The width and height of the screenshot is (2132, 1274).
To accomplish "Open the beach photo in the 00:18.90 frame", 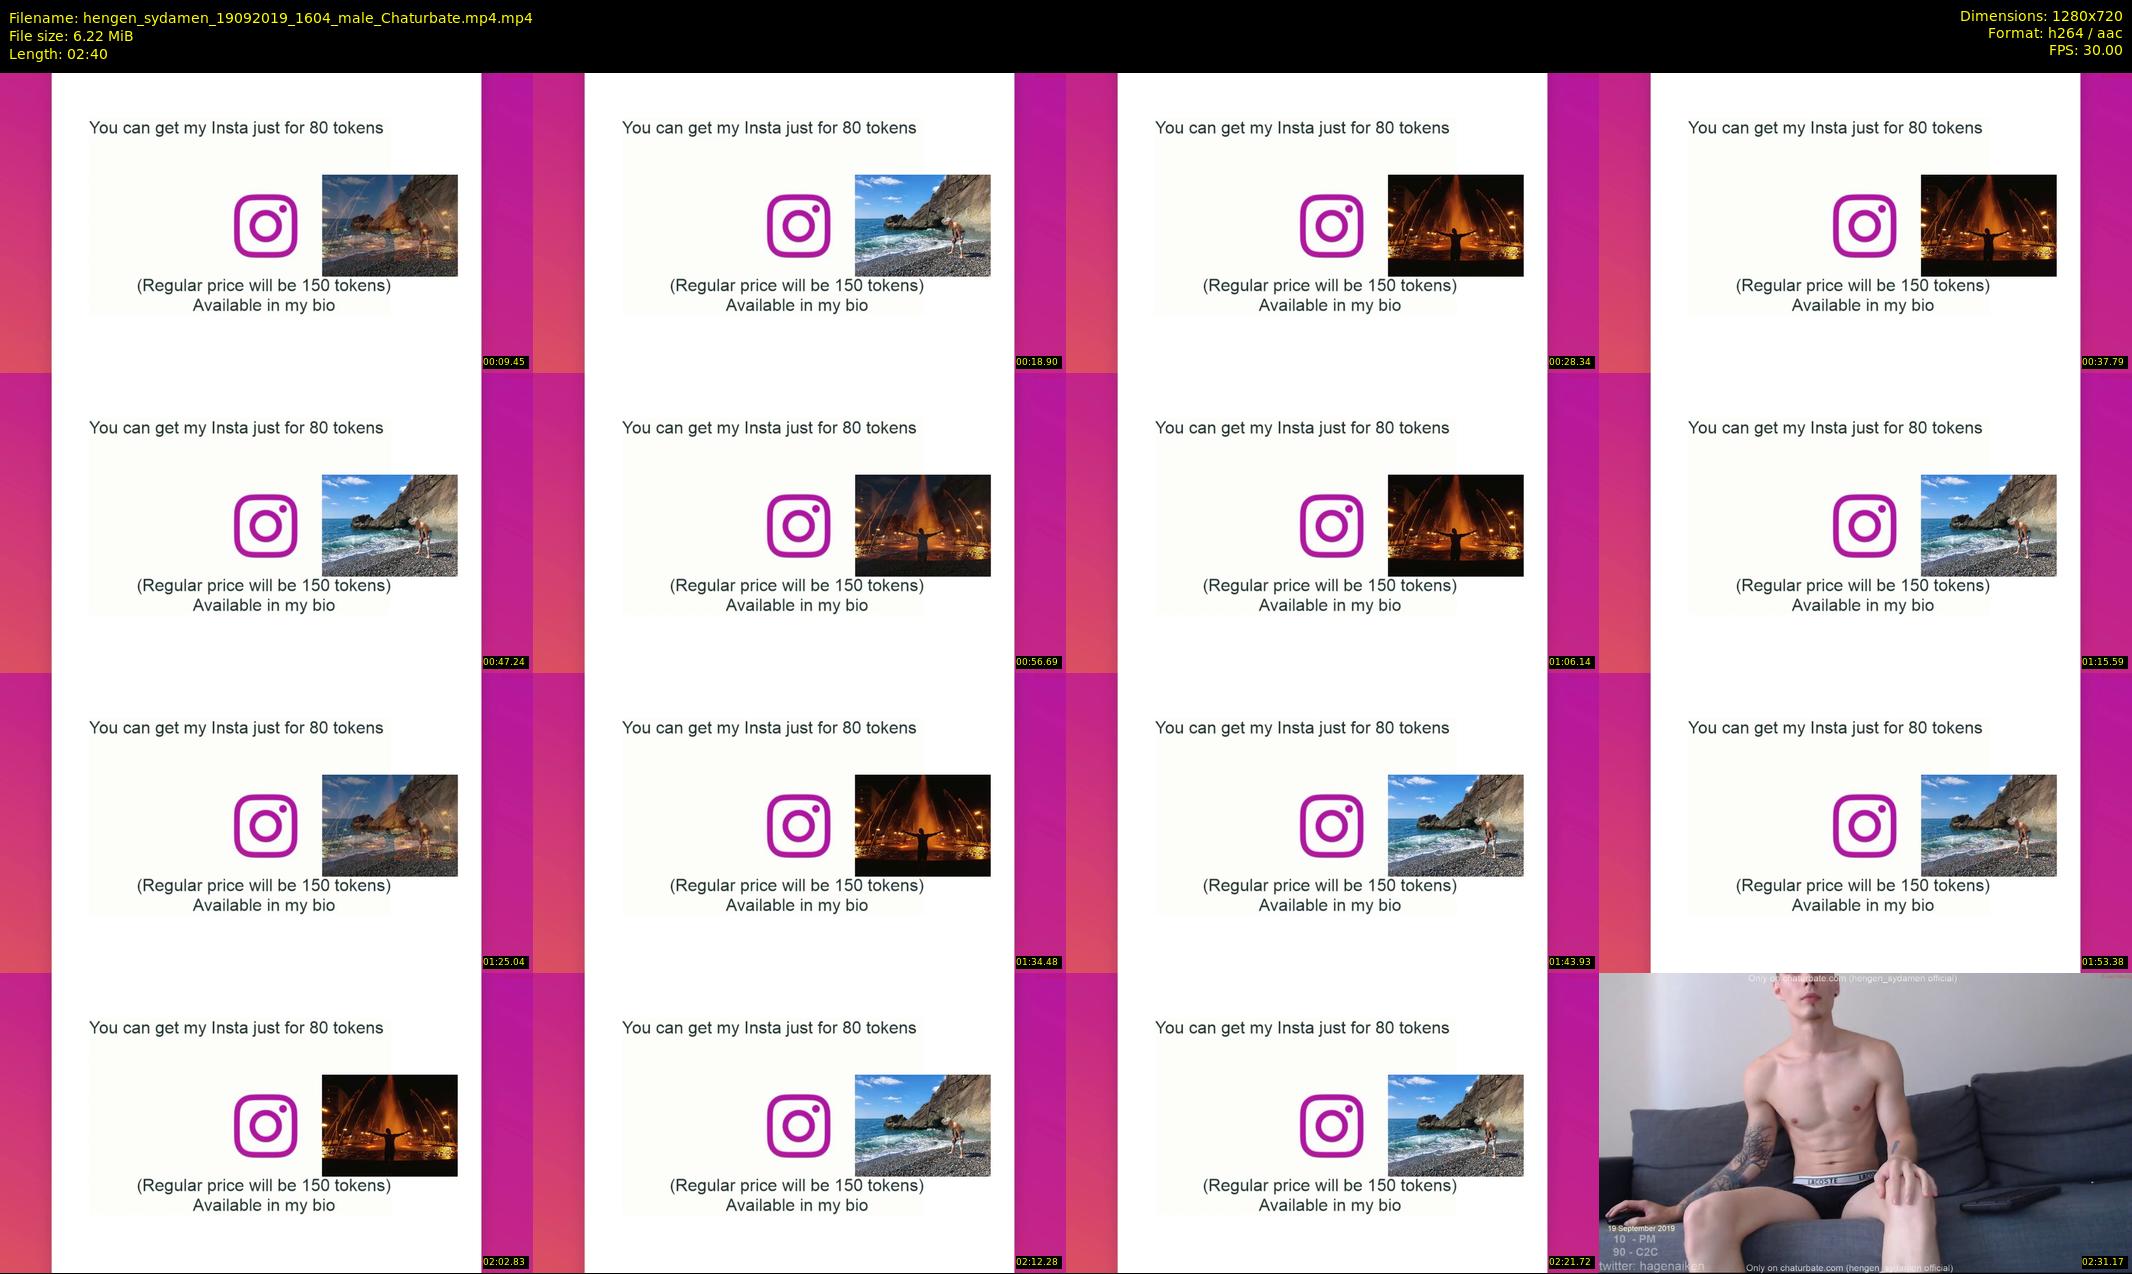I will click(x=923, y=226).
